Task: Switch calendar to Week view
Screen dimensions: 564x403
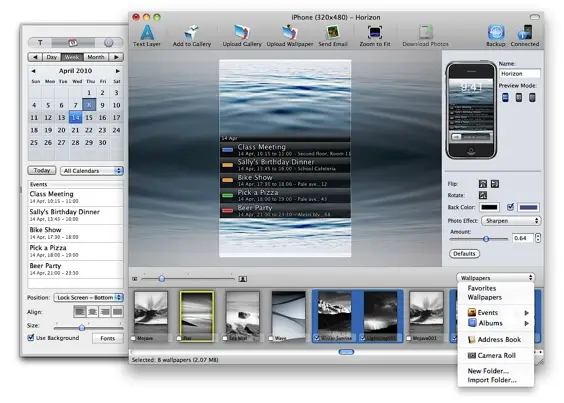Action: [x=72, y=57]
